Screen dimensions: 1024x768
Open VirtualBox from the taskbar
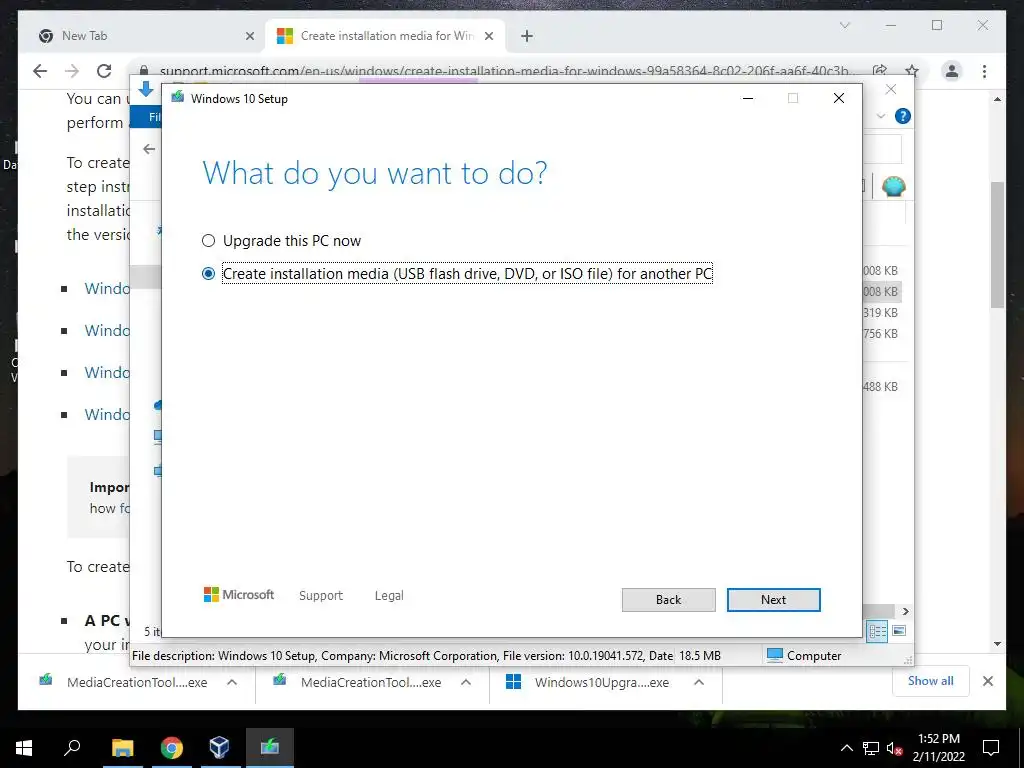pyautogui.click(x=219, y=748)
